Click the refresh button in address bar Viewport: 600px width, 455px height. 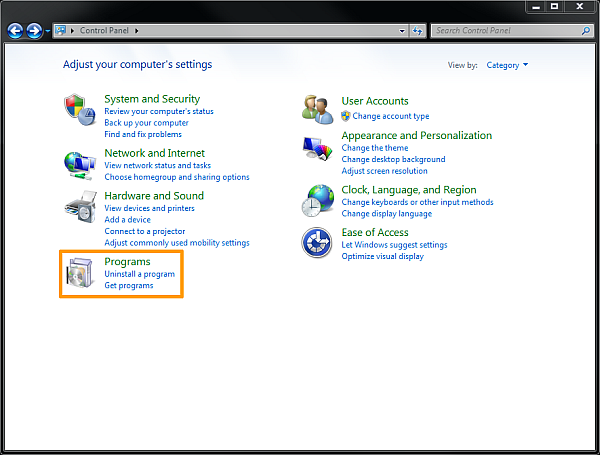pos(417,31)
